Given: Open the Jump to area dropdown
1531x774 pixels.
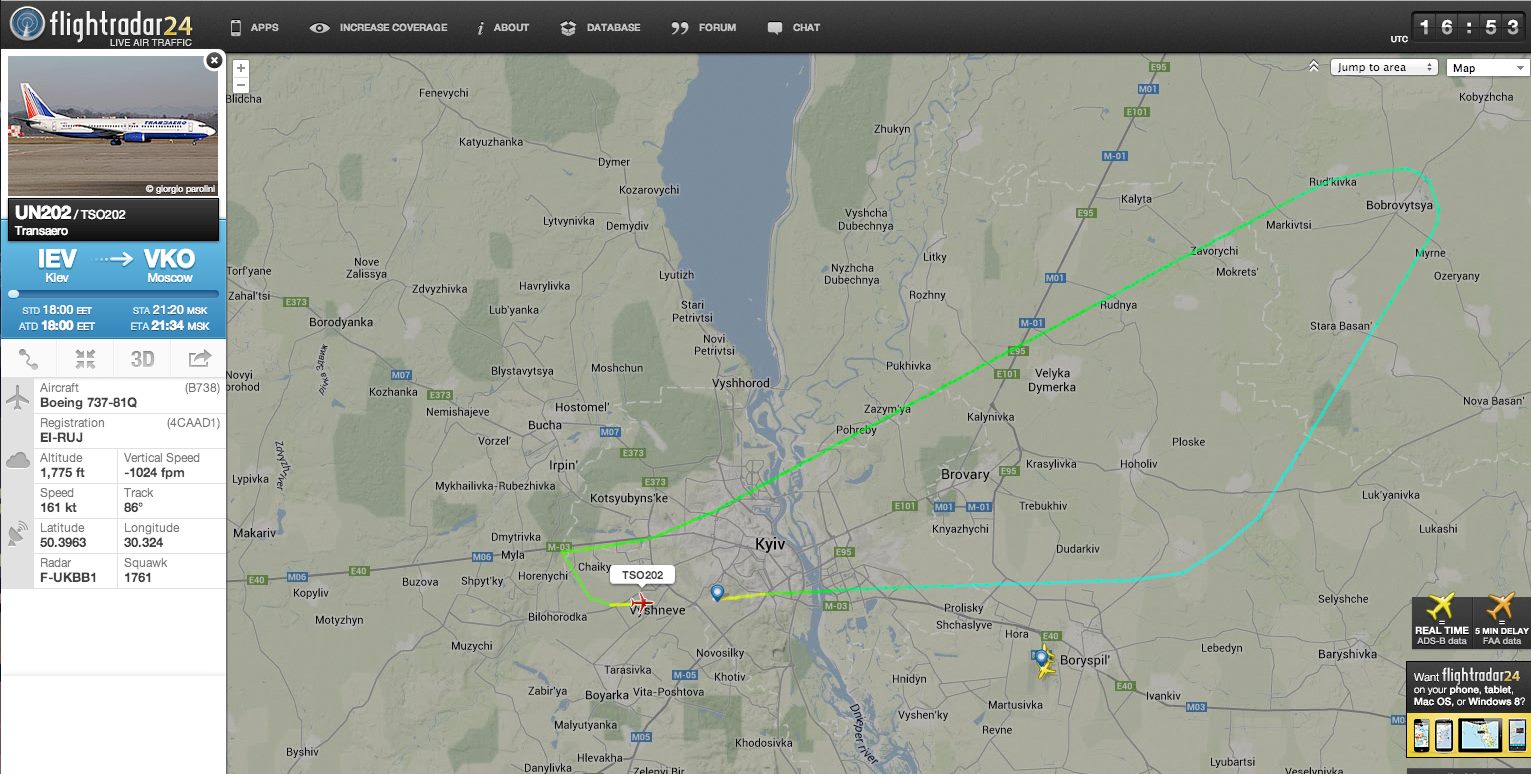Looking at the screenshot, I should (x=1384, y=67).
